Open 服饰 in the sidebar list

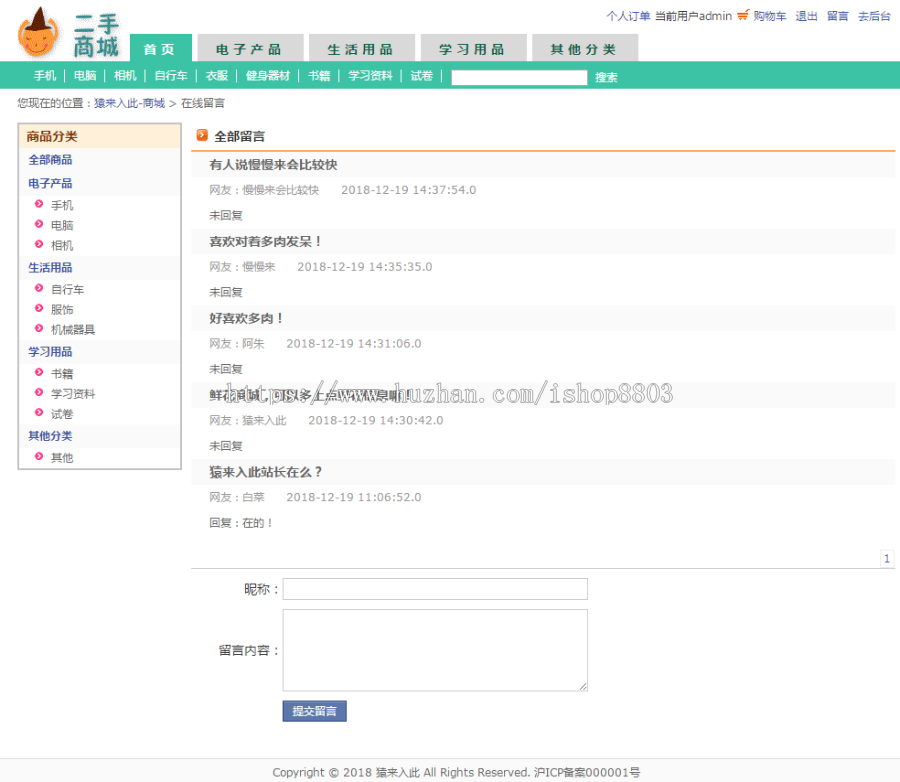tap(62, 309)
